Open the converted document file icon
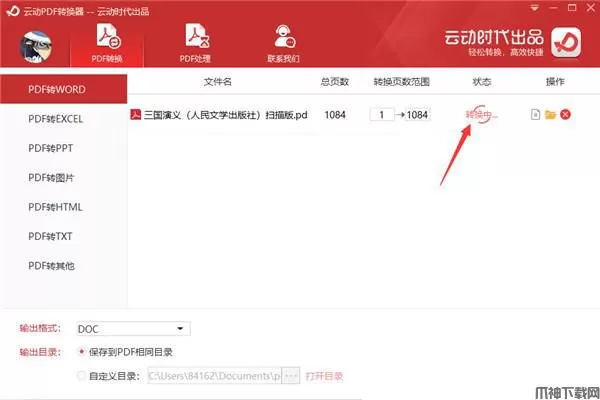The width and height of the screenshot is (600, 400). pyautogui.click(x=535, y=114)
